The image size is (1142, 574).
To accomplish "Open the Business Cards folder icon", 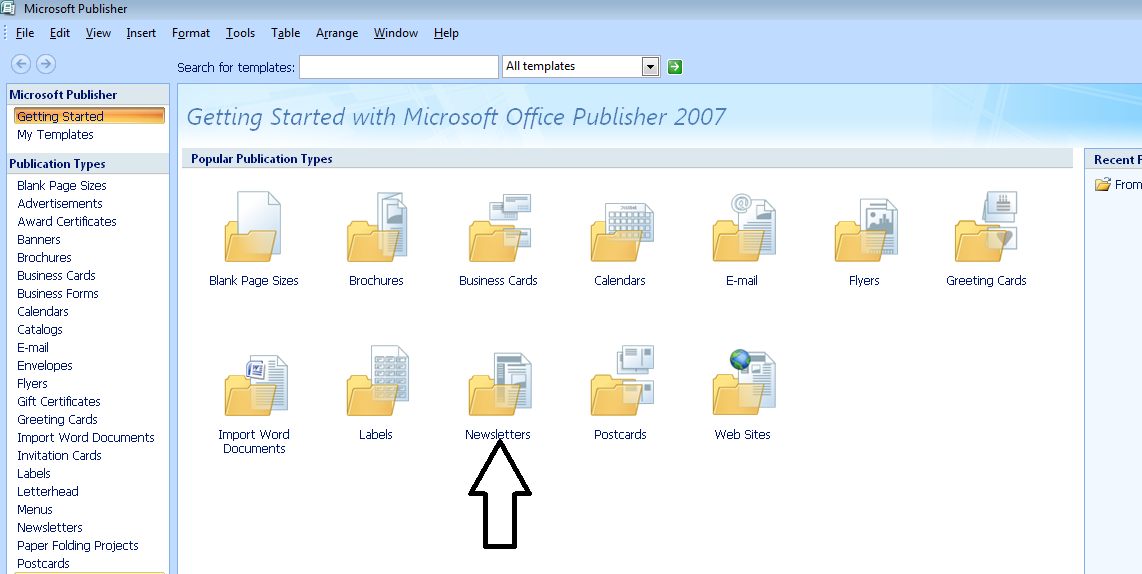I will pyautogui.click(x=500, y=227).
